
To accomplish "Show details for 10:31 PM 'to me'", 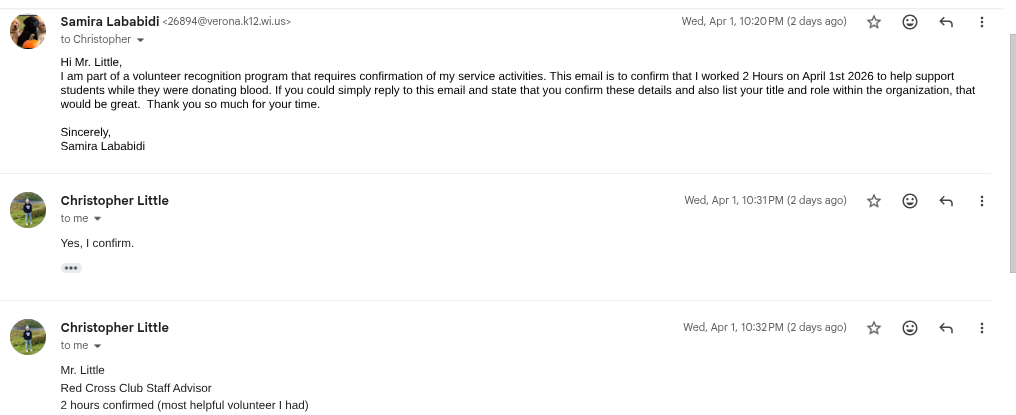I will pos(98,219).
